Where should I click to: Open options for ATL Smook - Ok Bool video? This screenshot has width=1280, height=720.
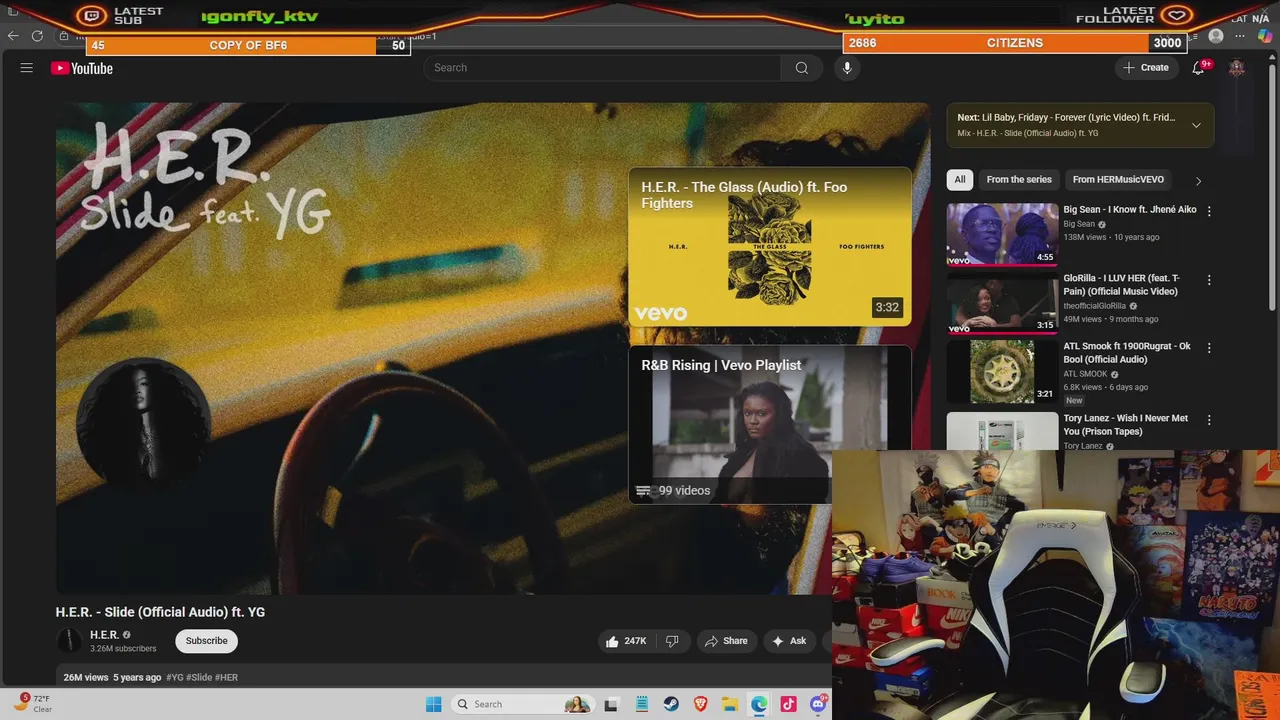click(1209, 348)
